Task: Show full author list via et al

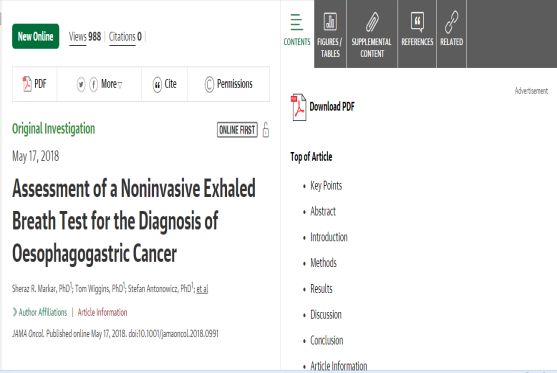Action: 202,288
